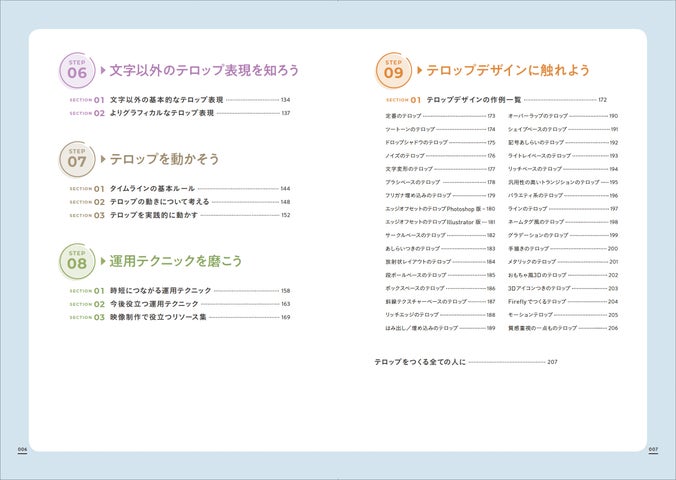Select entry 'テロップデザインの作例一覧'
This screenshot has height=480, width=676.
[x=474, y=100]
